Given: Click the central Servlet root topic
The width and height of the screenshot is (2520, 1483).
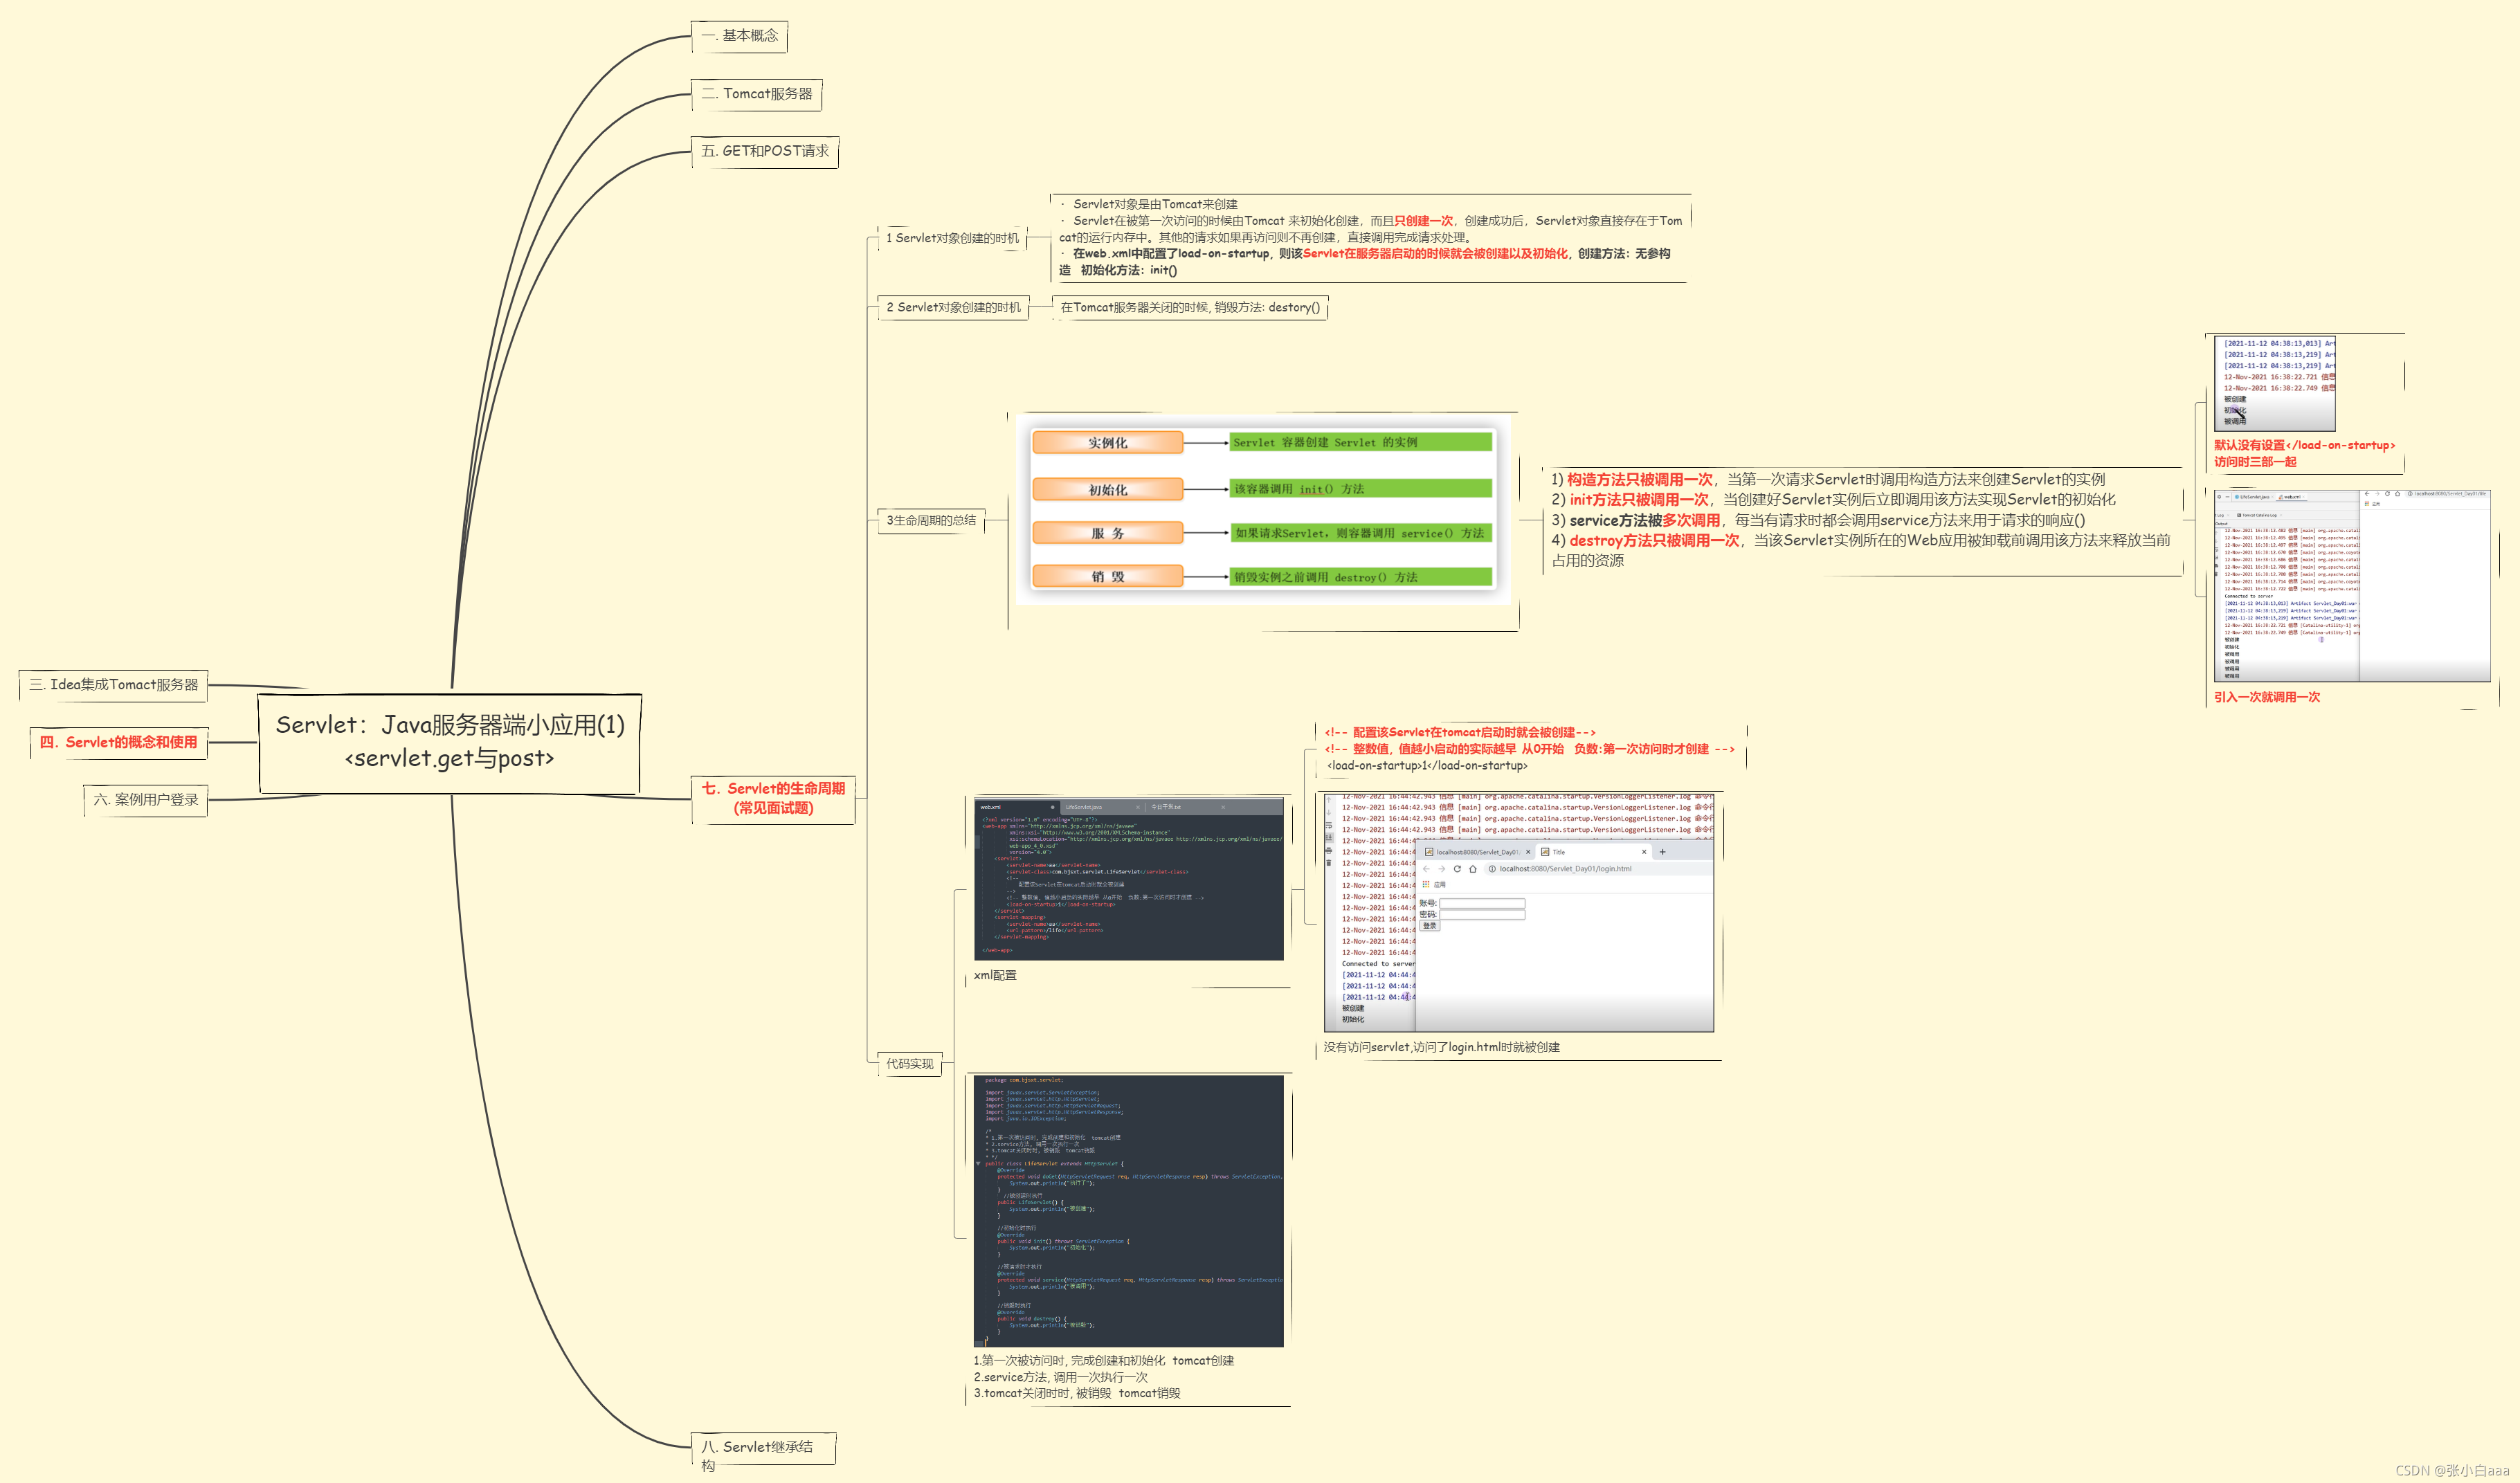Looking at the screenshot, I should pyautogui.click(x=449, y=741).
